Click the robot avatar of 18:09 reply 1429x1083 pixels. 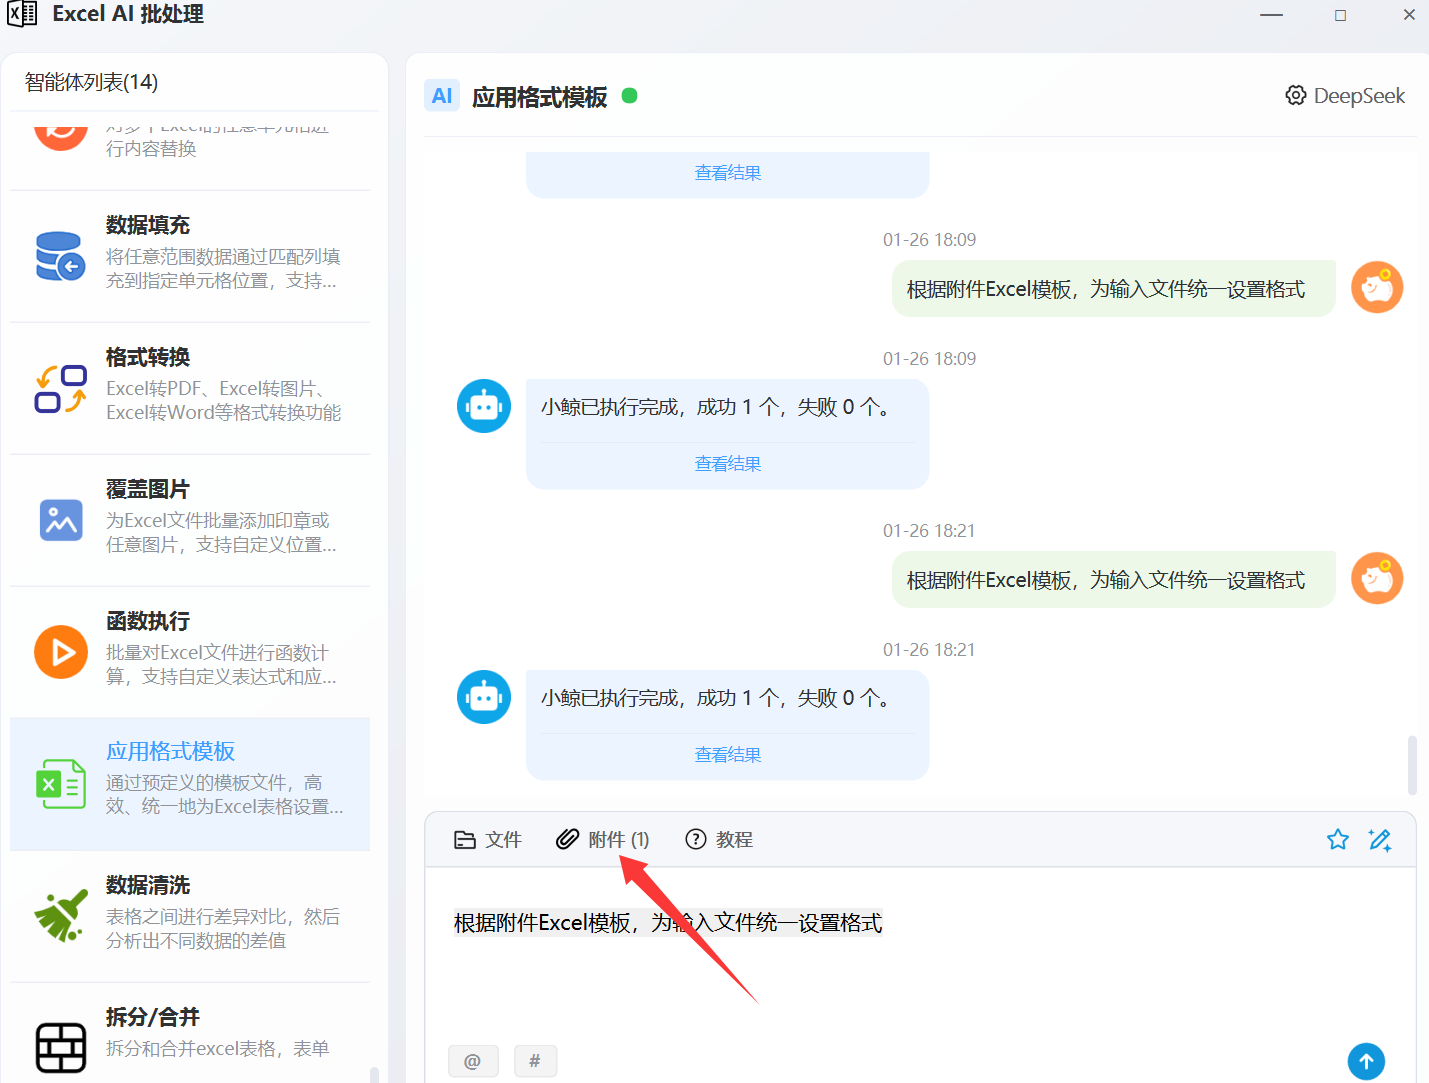pyautogui.click(x=484, y=406)
